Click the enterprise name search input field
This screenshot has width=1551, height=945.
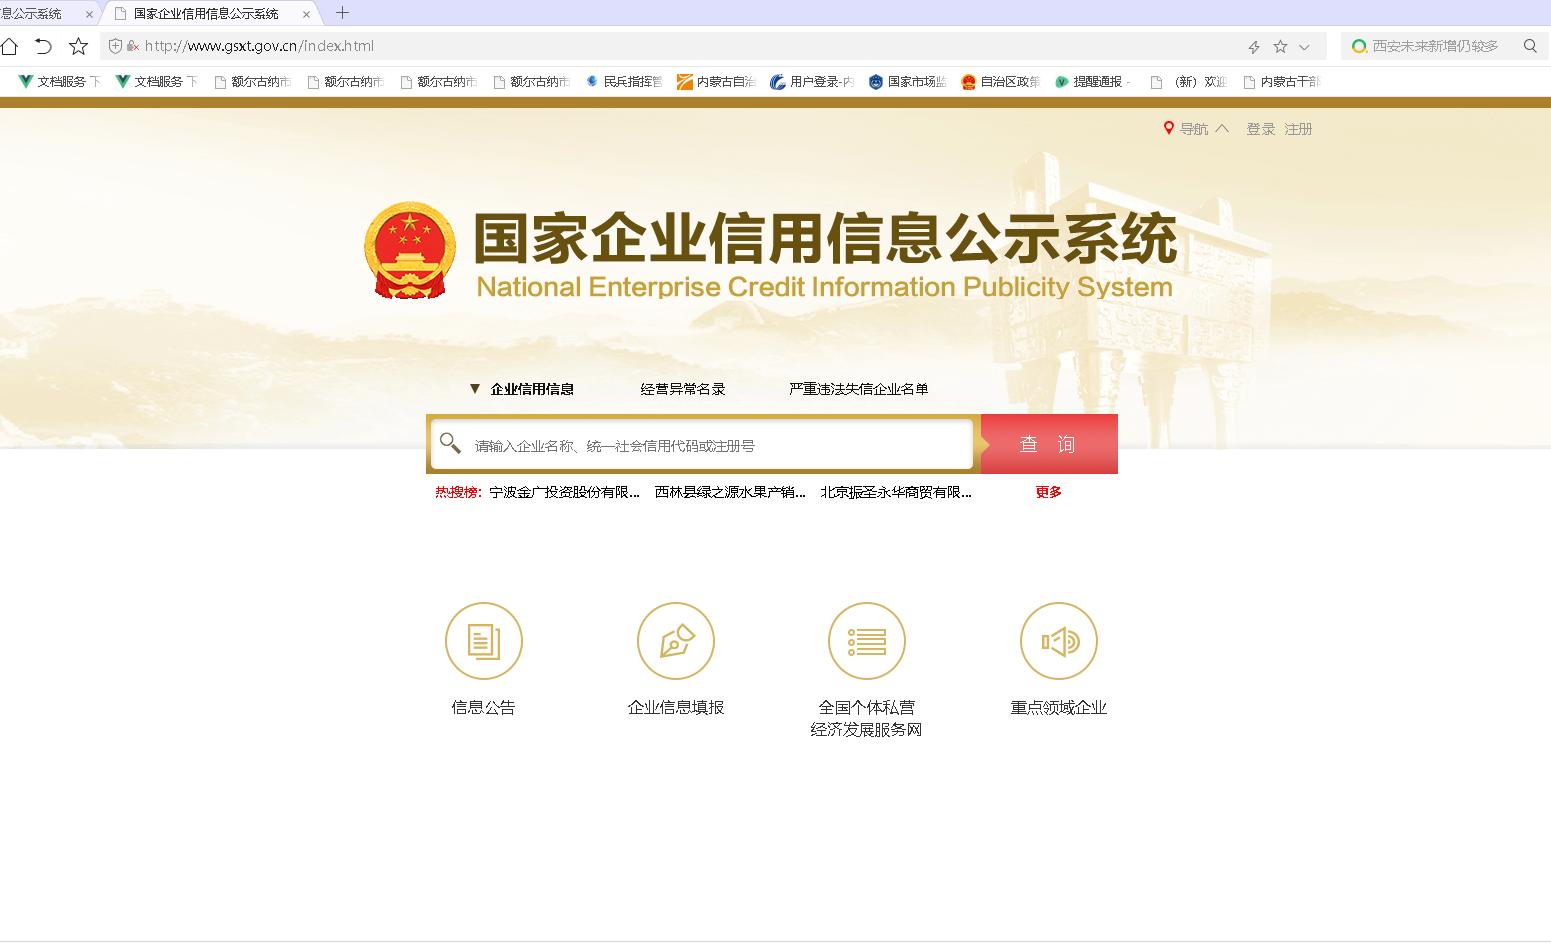coord(702,445)
